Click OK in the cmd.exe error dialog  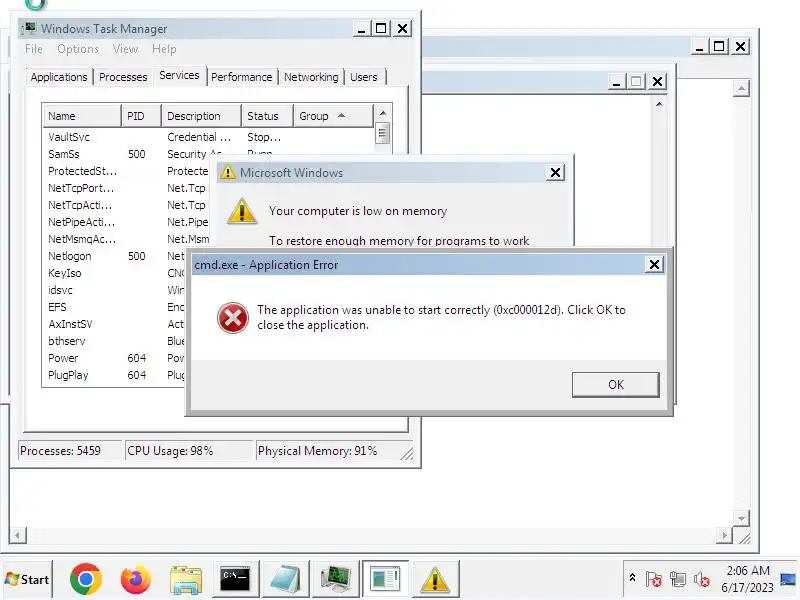click(615, 385)
